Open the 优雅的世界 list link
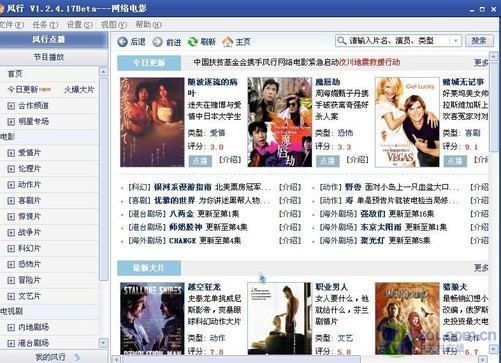Viewport: 501px width, 363px height. (x=174, y=201)
